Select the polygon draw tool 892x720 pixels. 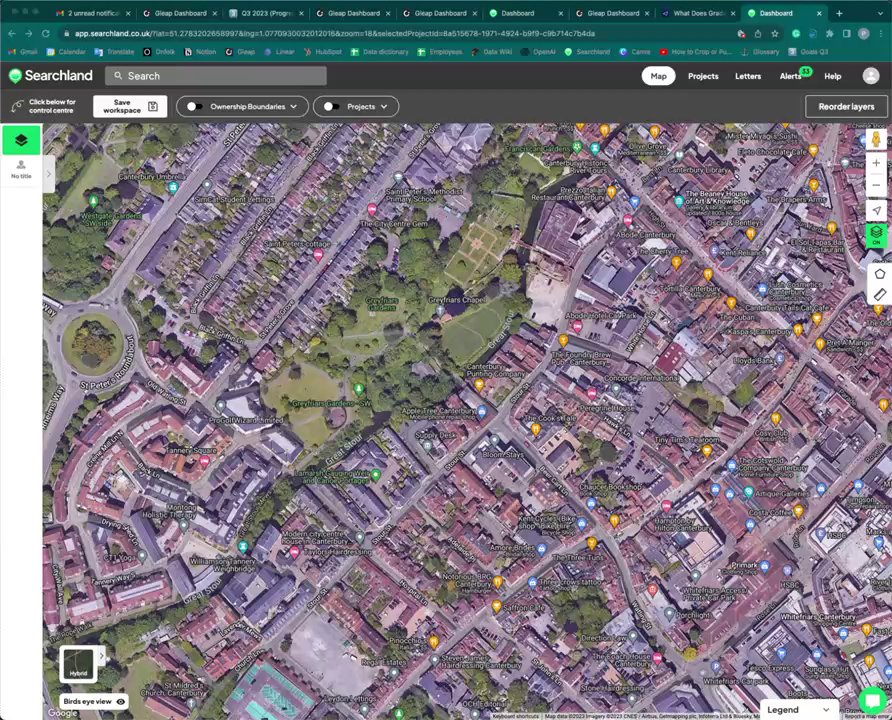pyautogui.click(x=879, y=272)
